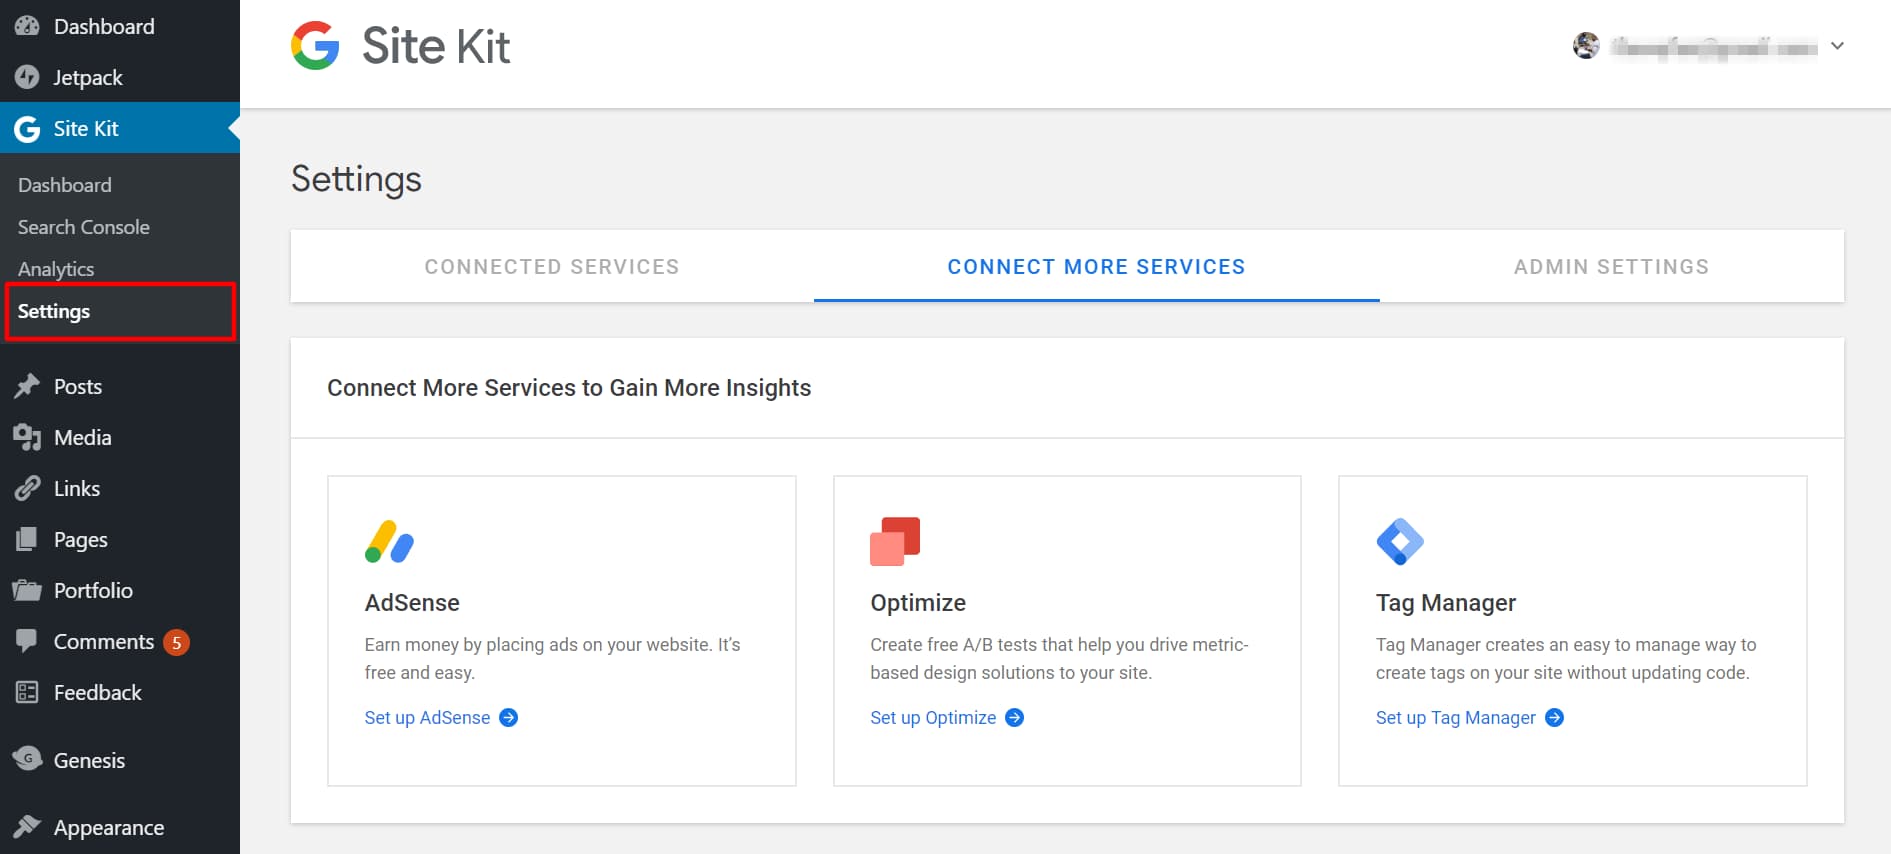This screenshot has width=1891, height=854.
Task: Click the Links chain icon
Action: 27,488
